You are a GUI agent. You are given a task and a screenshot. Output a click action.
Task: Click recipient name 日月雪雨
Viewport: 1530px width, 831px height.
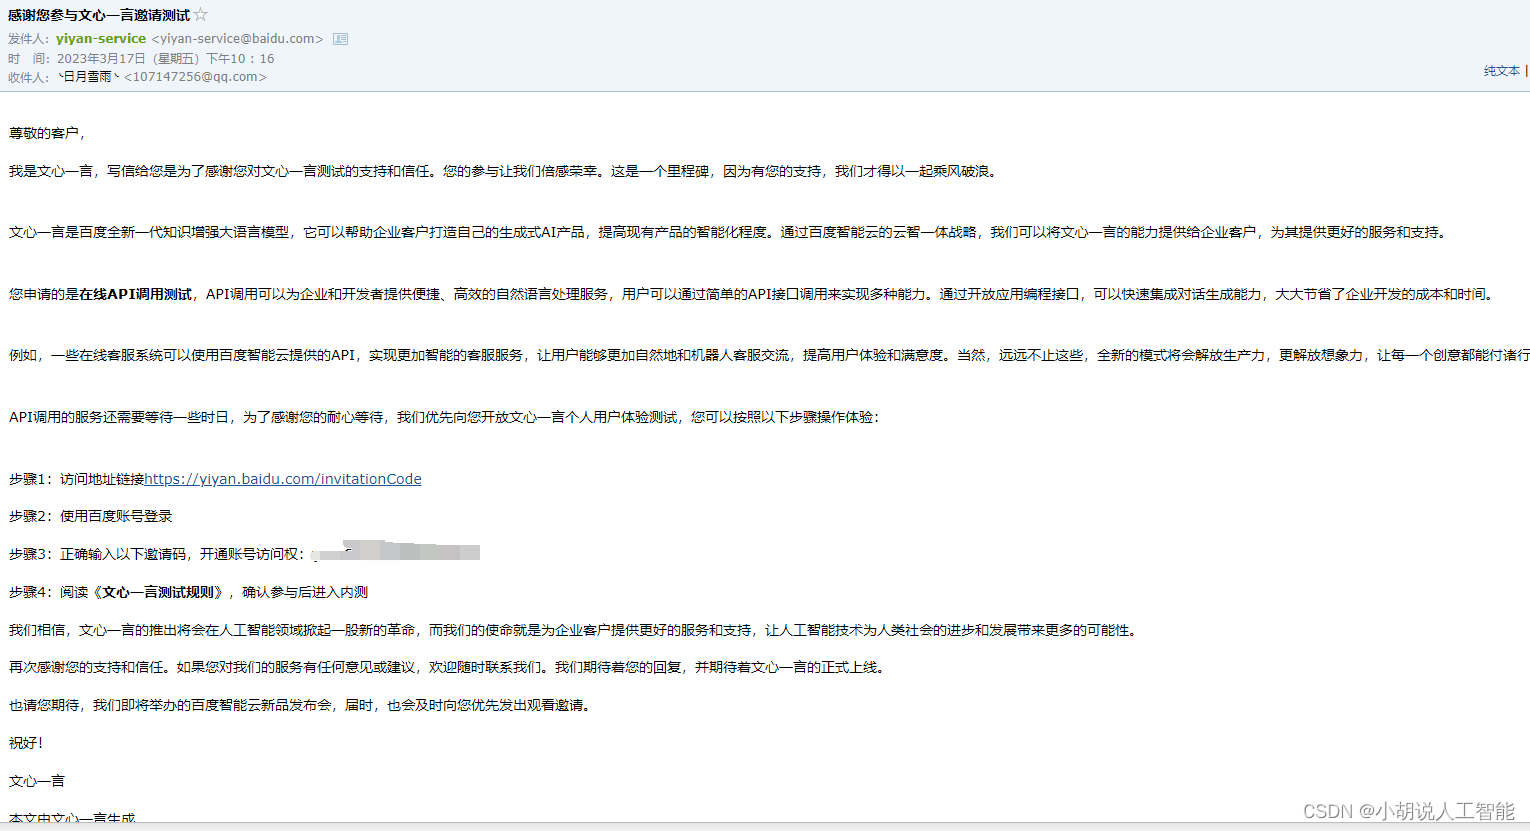pyautogui.click(x=87, y=77)
